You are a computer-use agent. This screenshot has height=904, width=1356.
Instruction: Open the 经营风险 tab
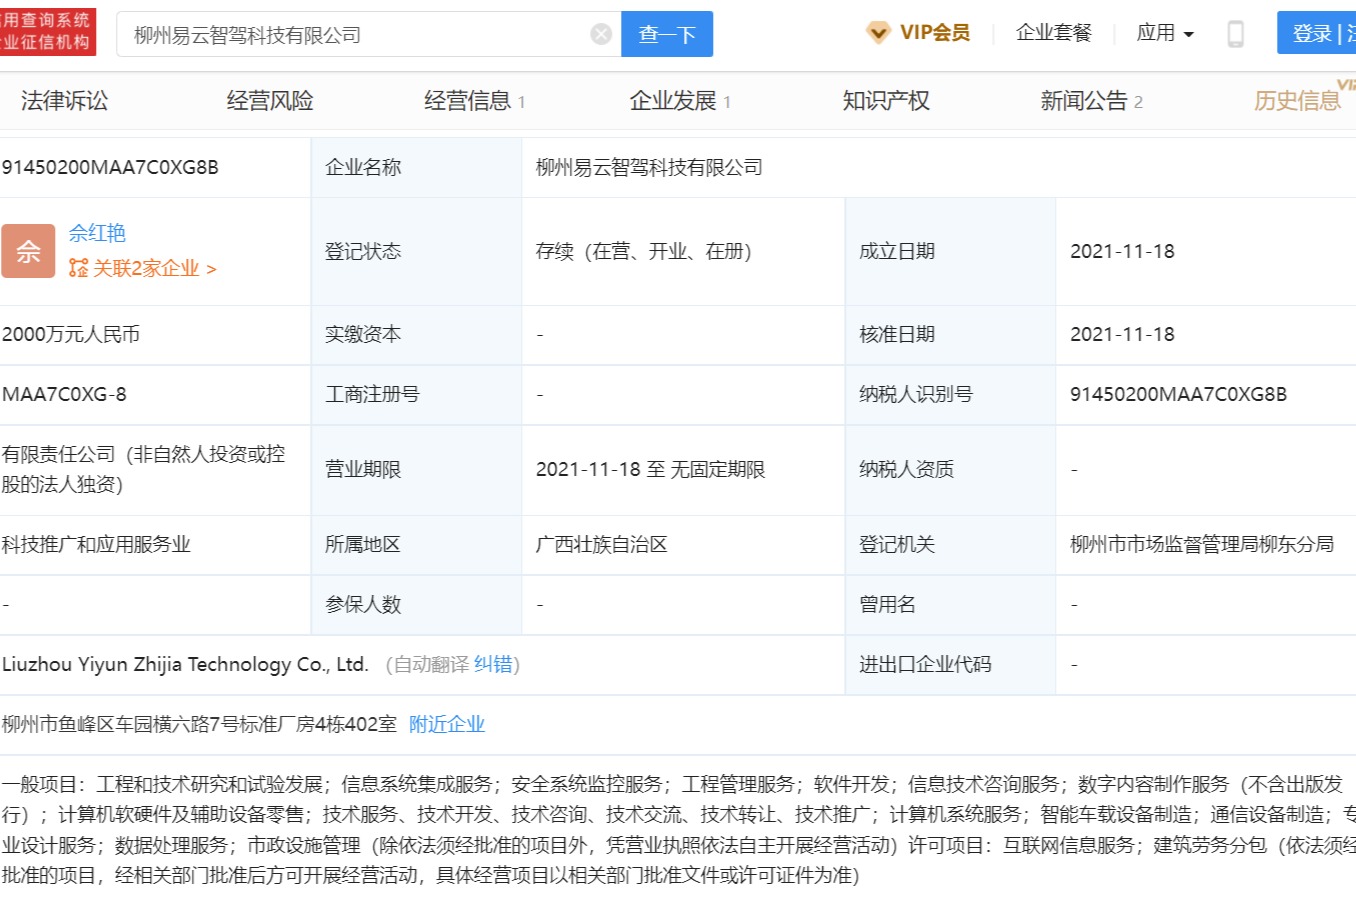(268, 100)
